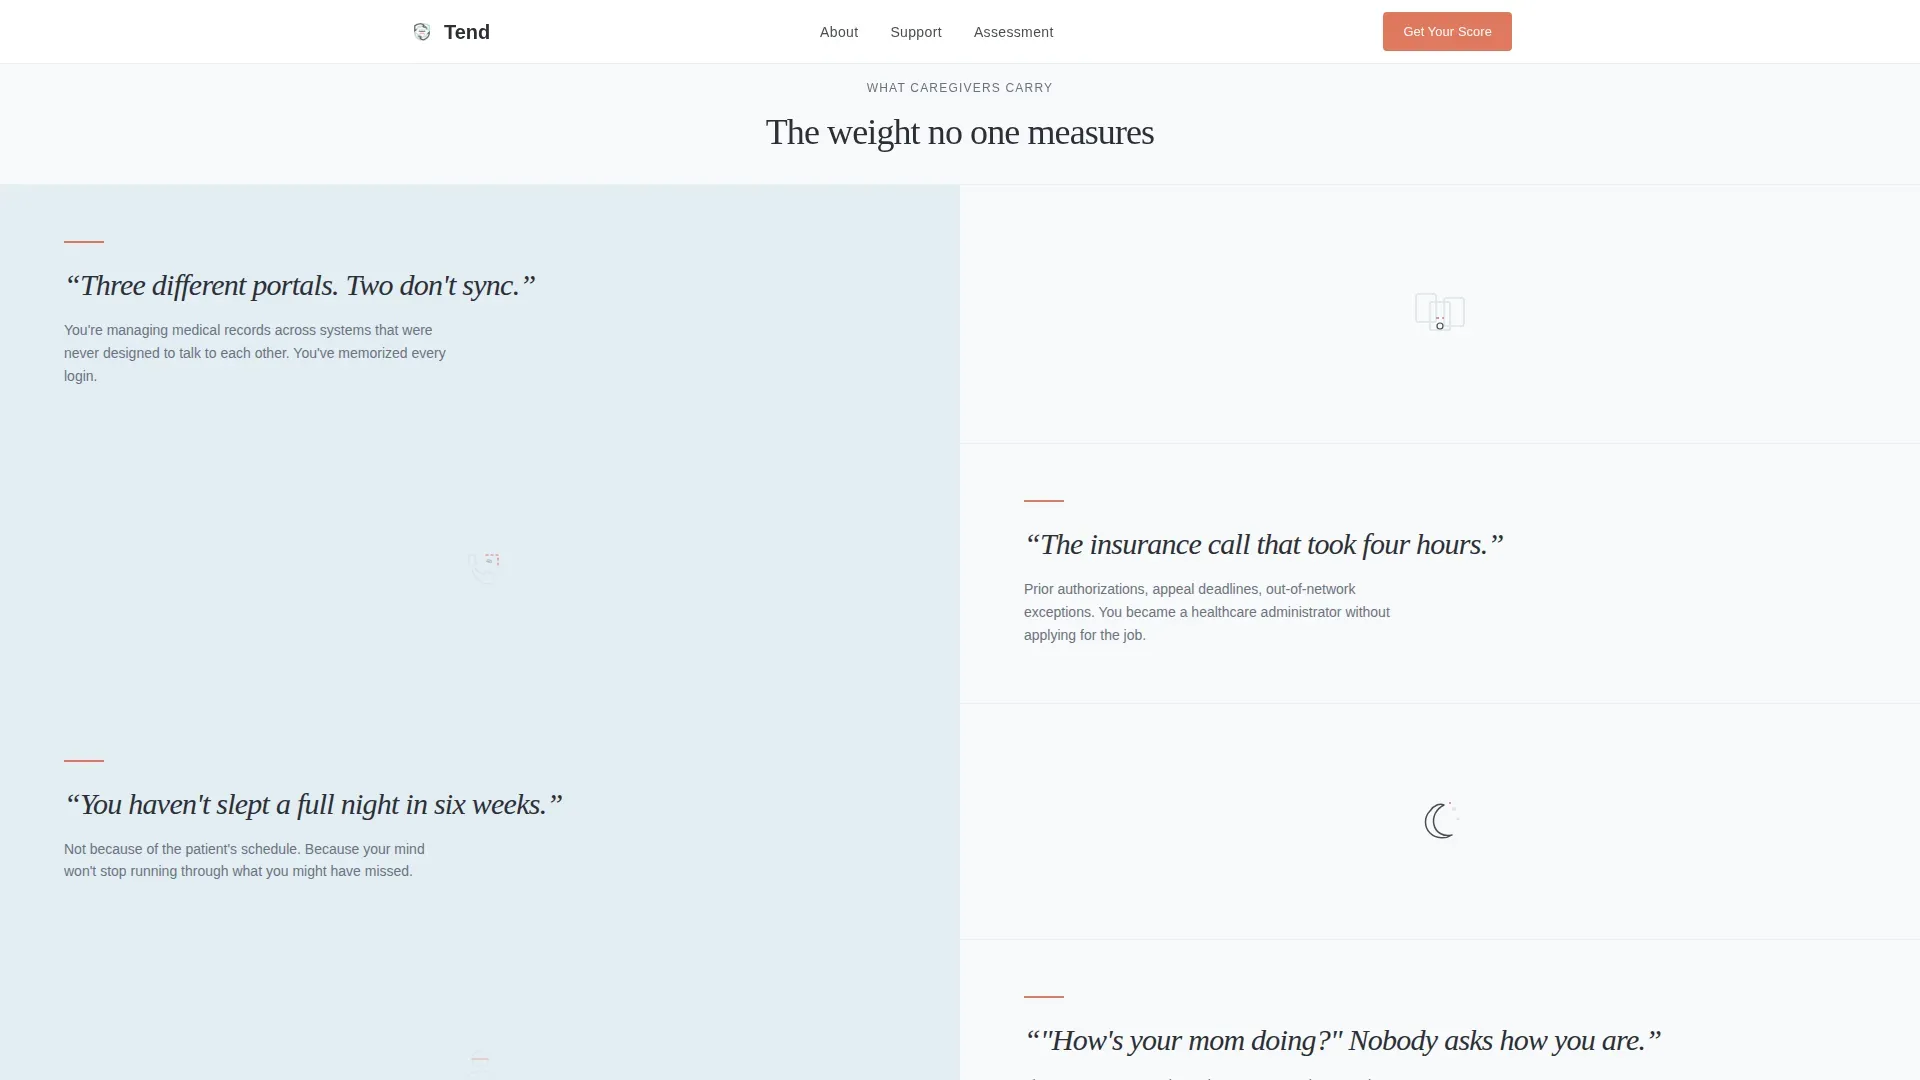Open the About nav link
Viewport: 1920px width, 1080px height.
(839, 32)
